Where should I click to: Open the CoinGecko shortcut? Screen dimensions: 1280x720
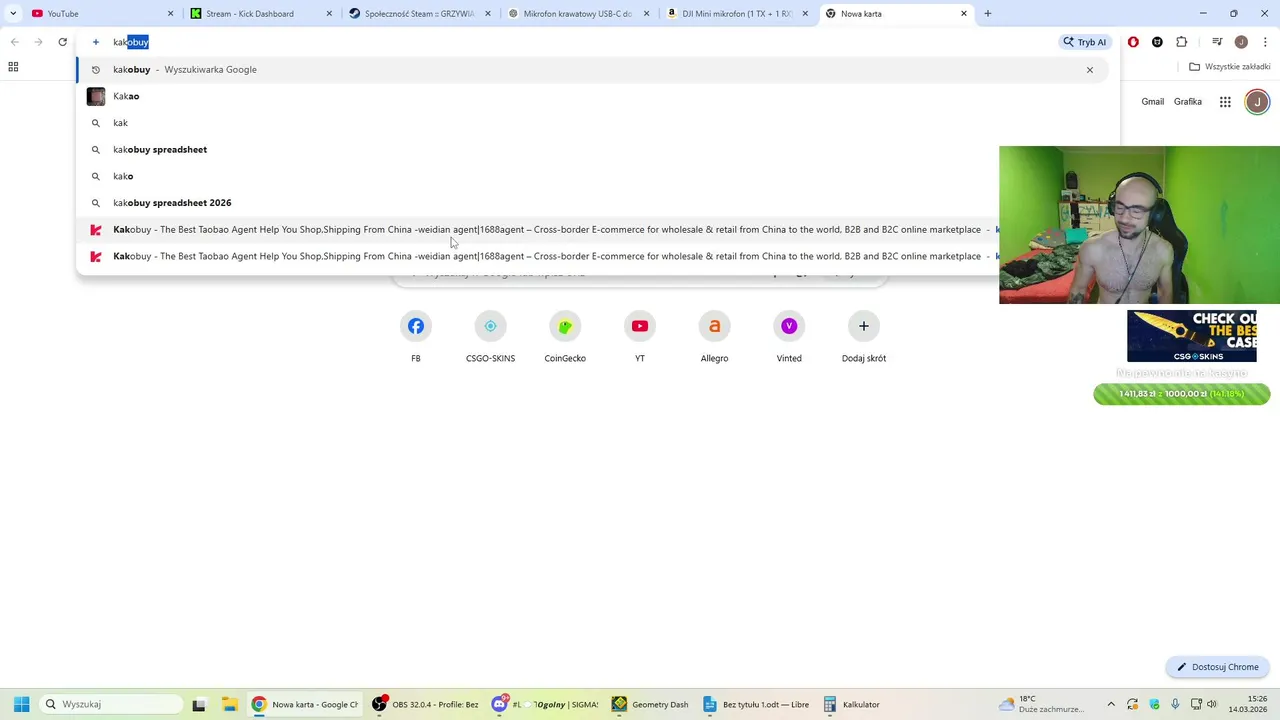click(565, 338)
